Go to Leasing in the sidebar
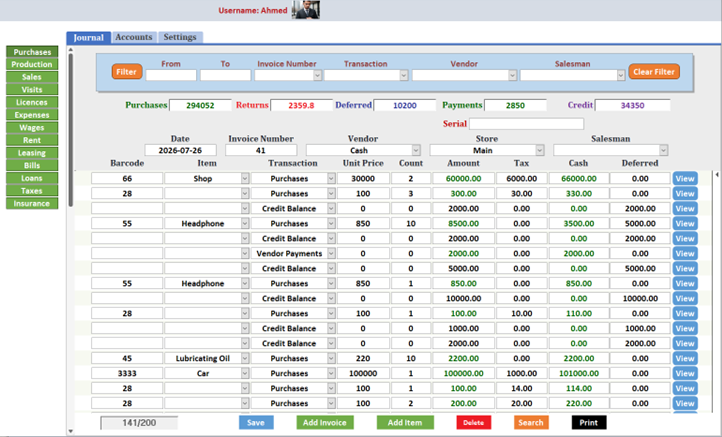 pos(32,153)
